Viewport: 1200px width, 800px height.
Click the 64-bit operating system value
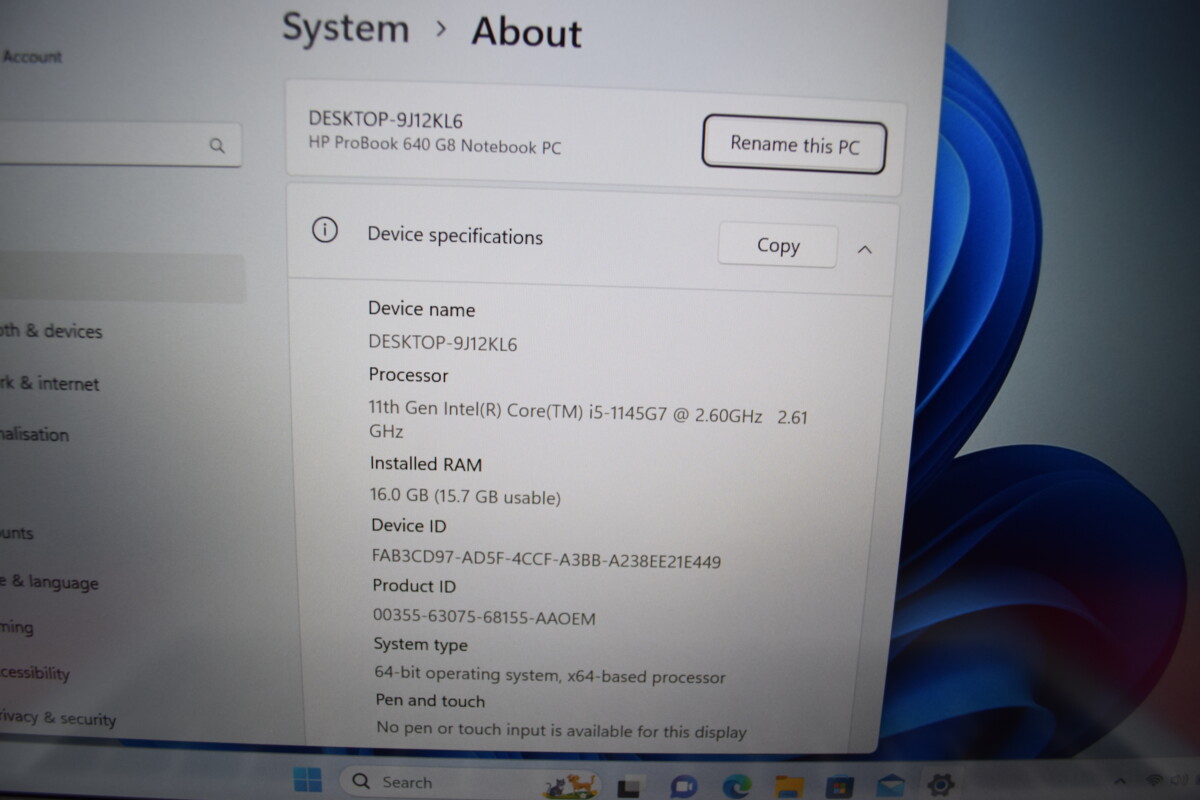[550, 676]
